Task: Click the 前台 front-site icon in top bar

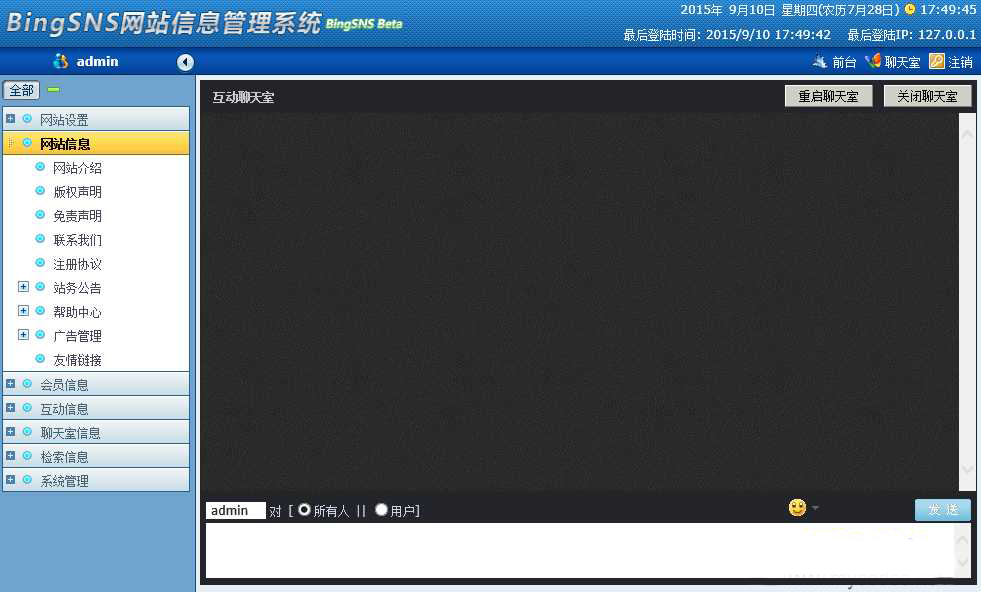Action: [820, 61]
